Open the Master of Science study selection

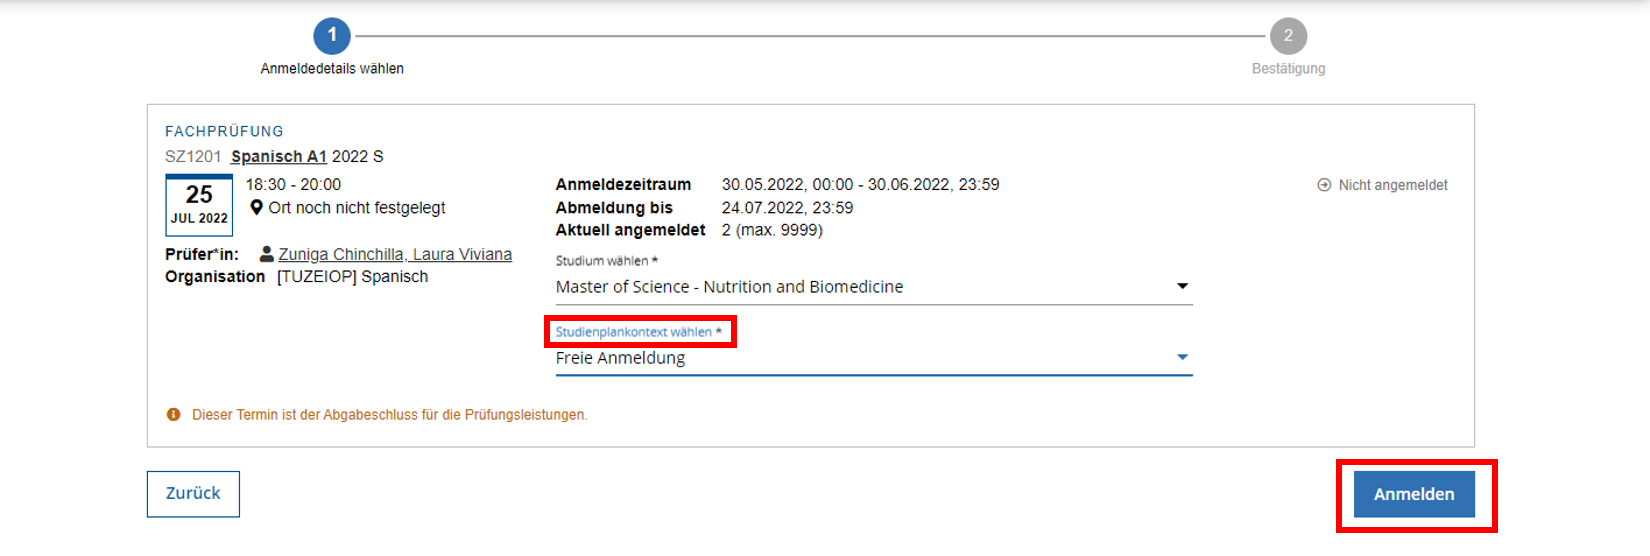pos(874,287)
